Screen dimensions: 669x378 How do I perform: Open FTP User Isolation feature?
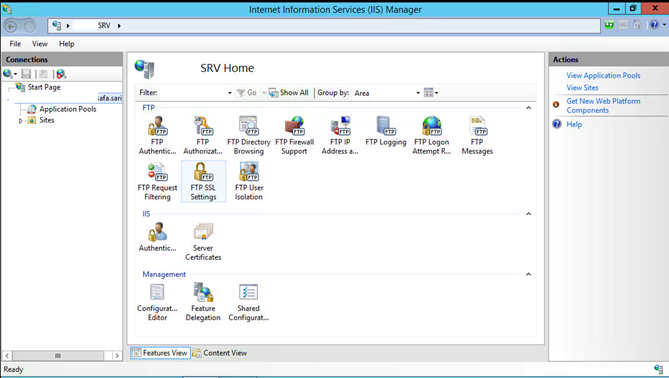[249, 181]
